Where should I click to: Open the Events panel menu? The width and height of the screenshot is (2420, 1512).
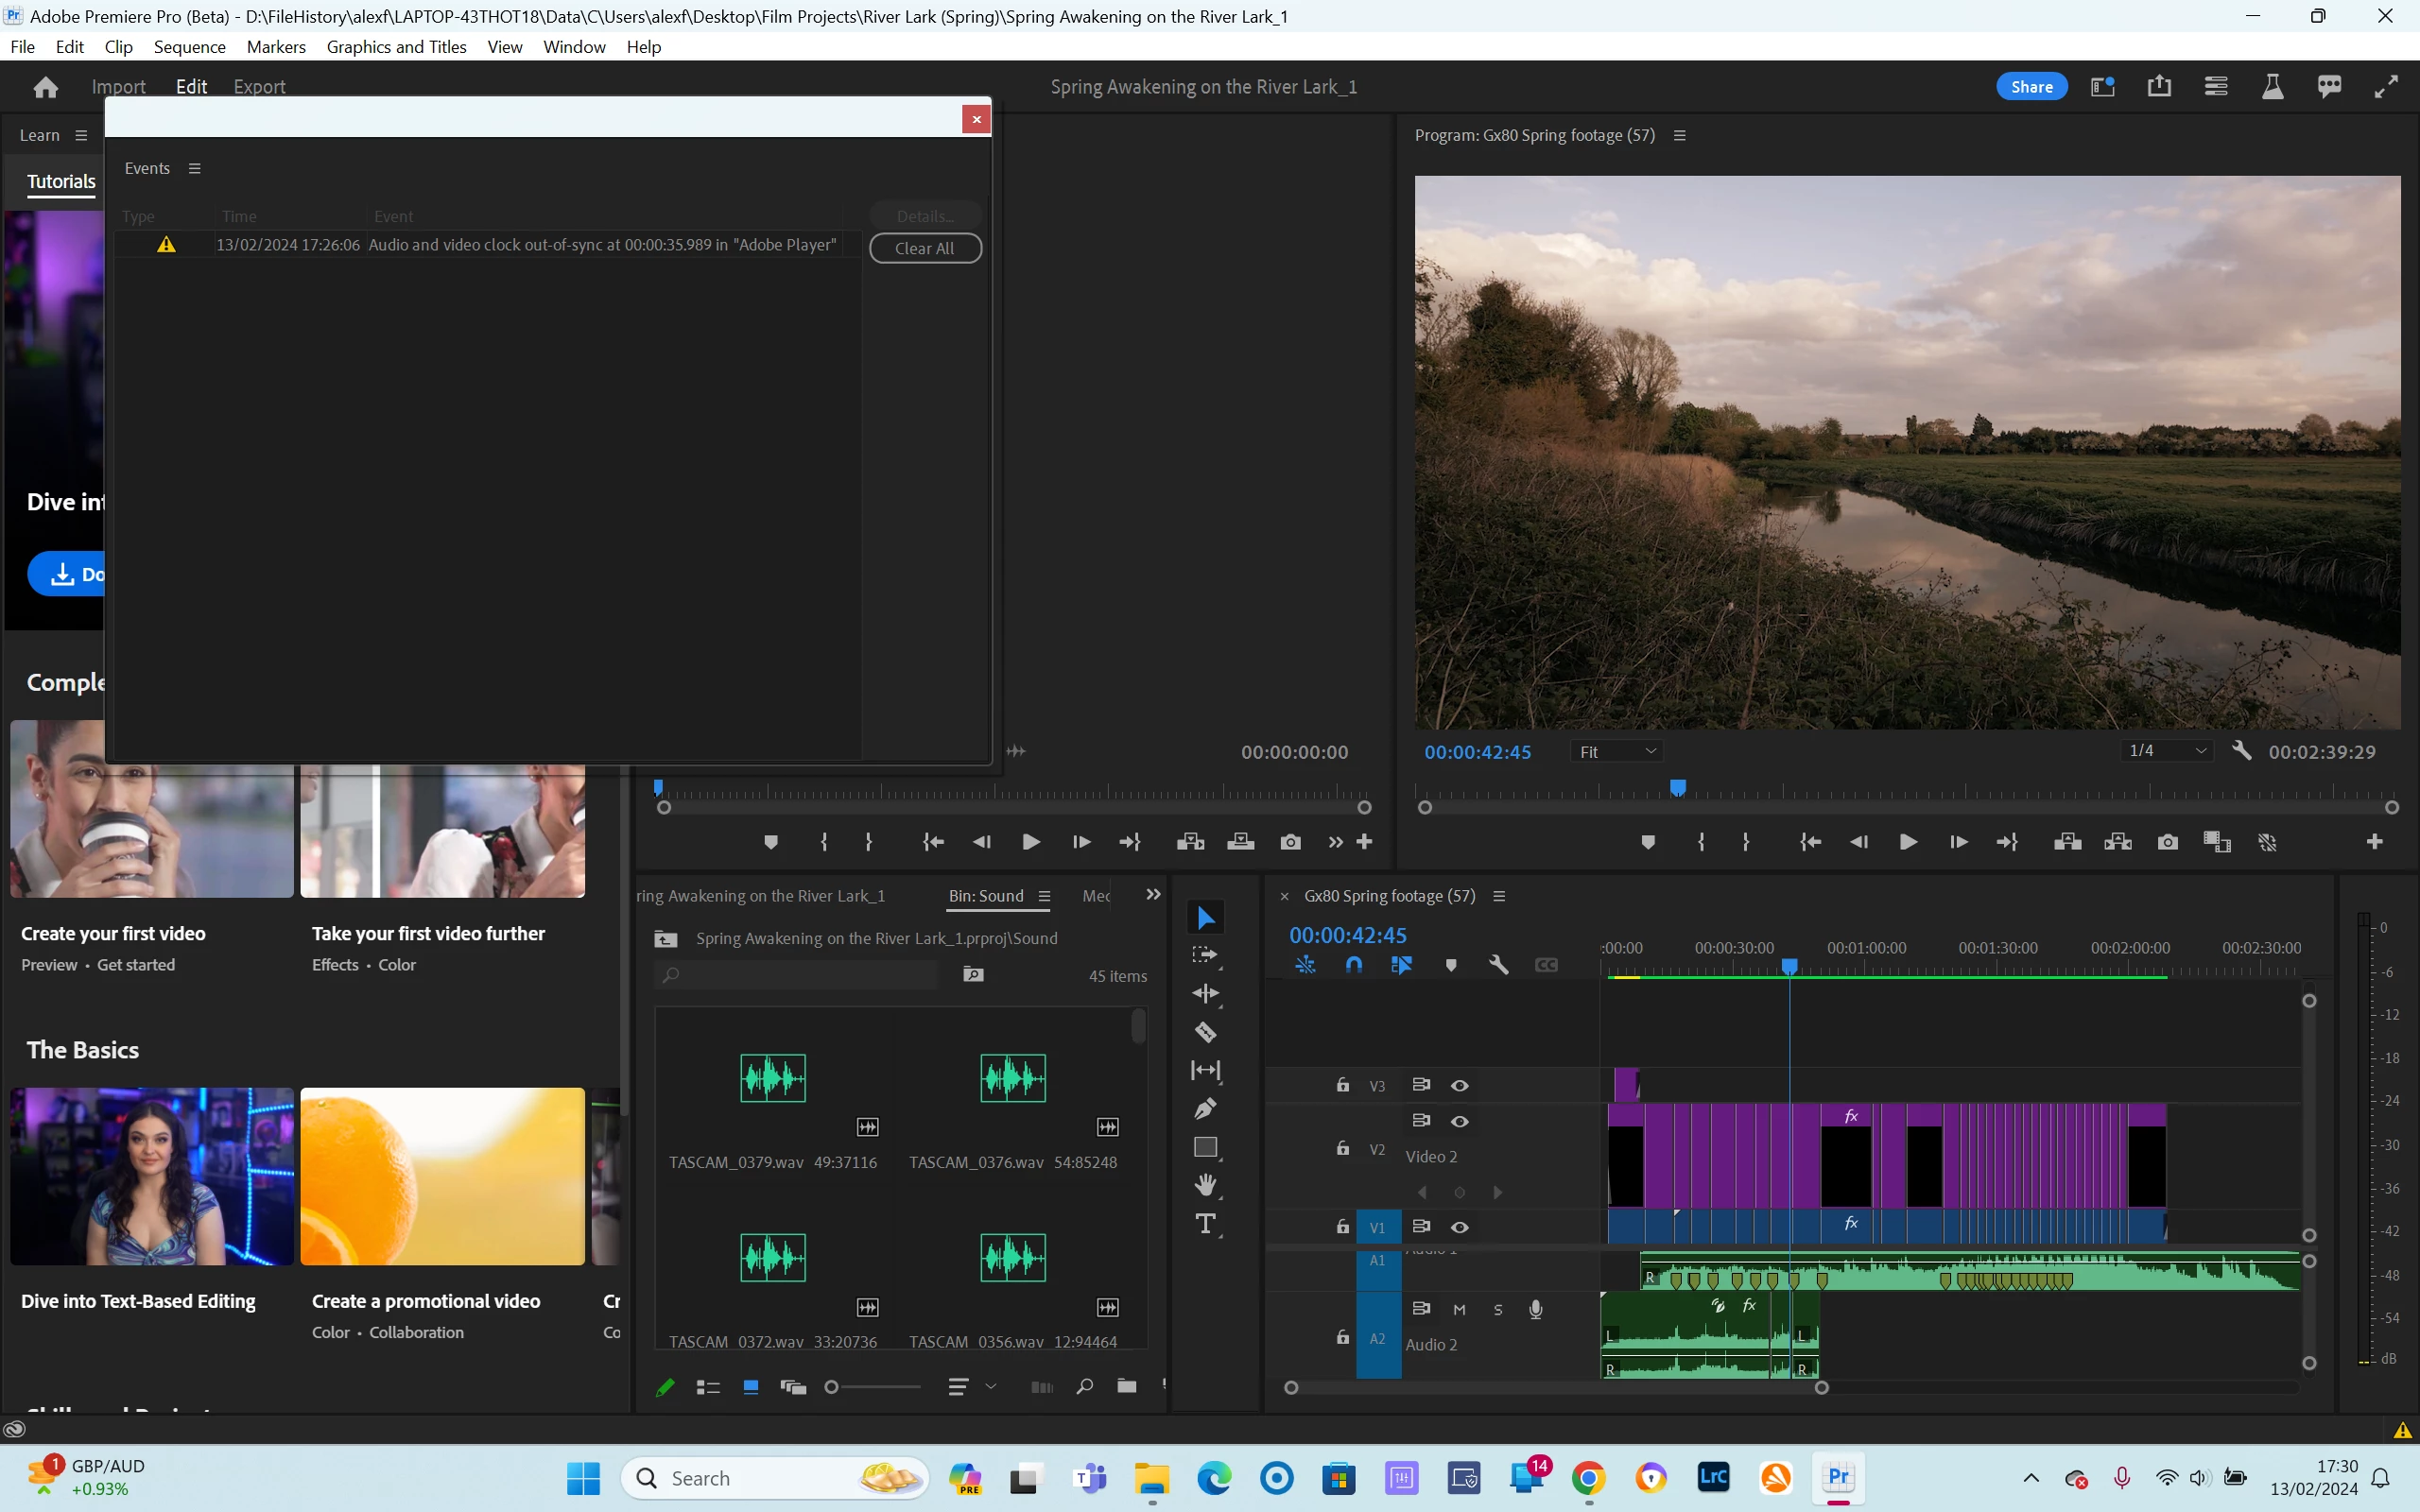click(x=195, y=168)
